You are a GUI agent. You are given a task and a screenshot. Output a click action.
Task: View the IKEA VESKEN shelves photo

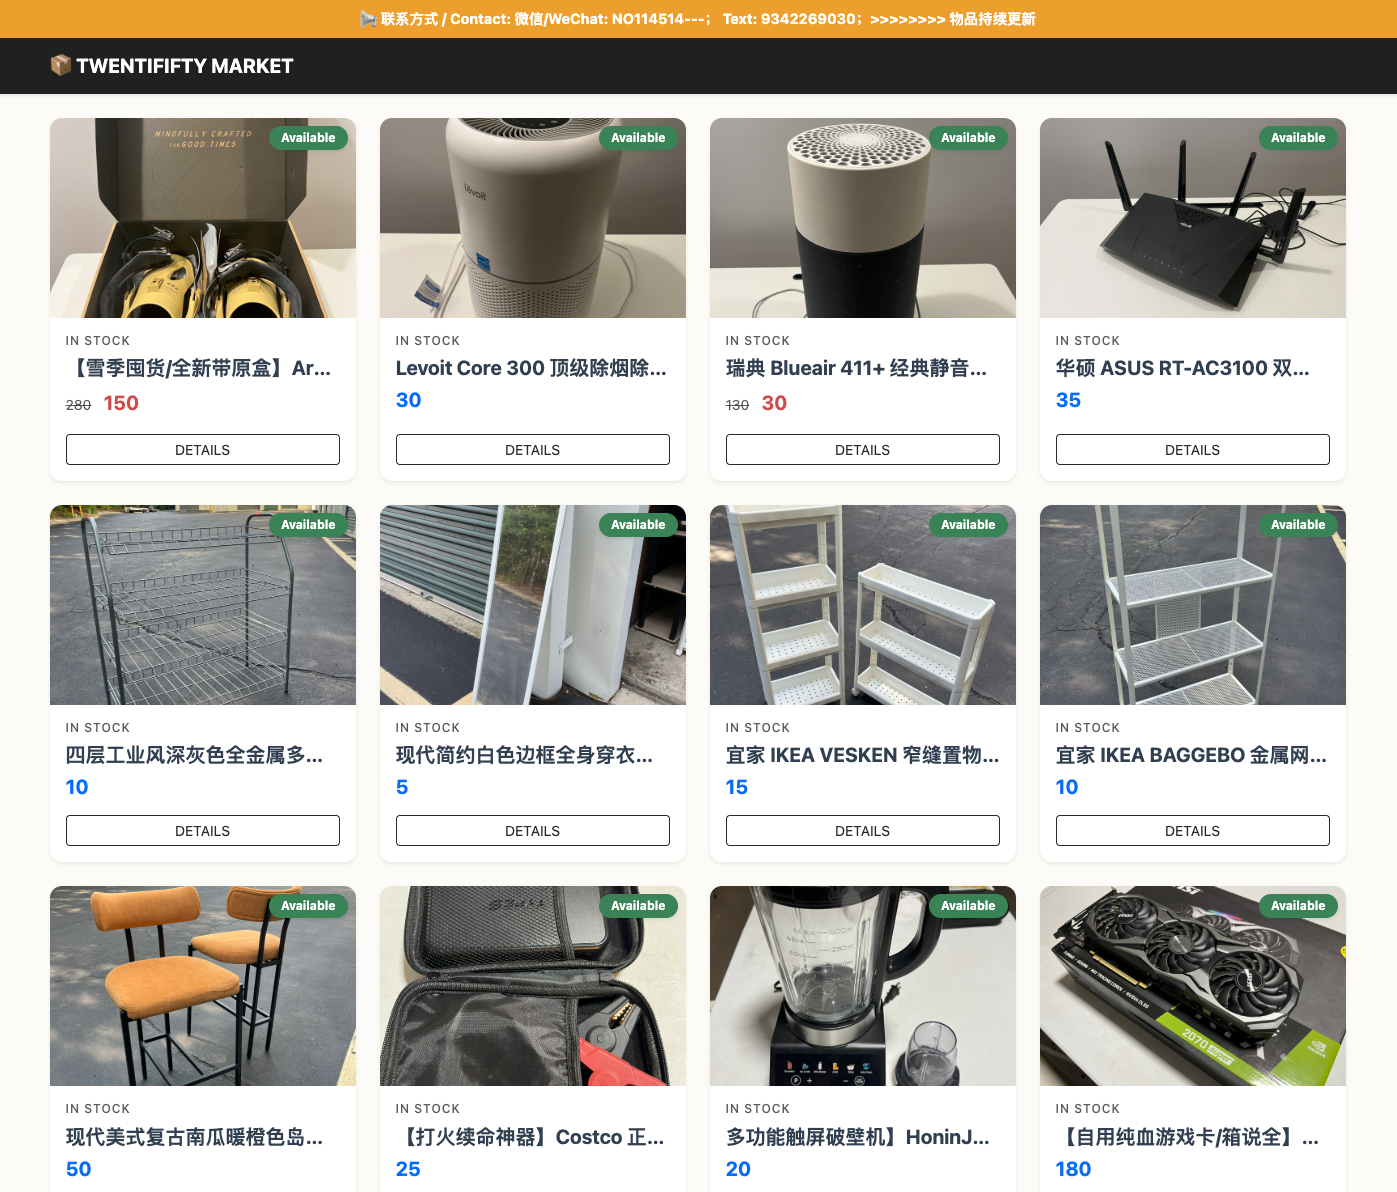(x=863, y=605)
